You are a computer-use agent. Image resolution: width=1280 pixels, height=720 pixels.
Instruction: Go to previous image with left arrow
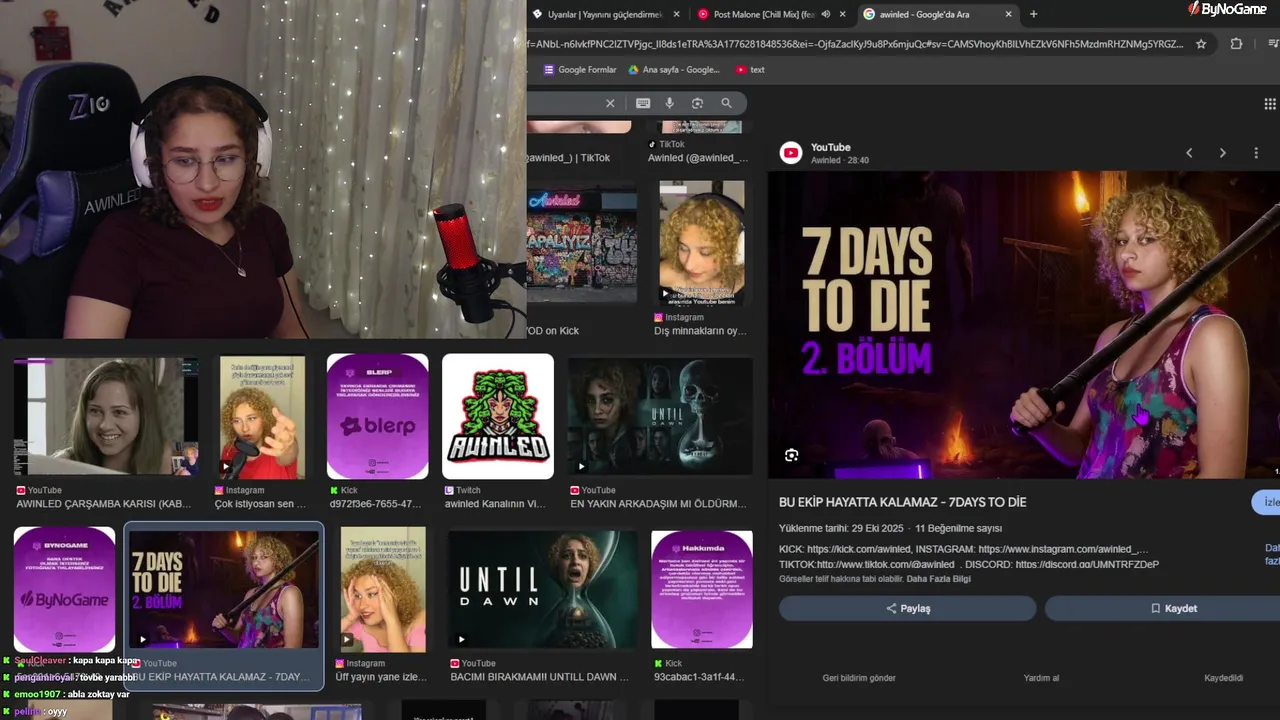click(x=1189, y=153)
